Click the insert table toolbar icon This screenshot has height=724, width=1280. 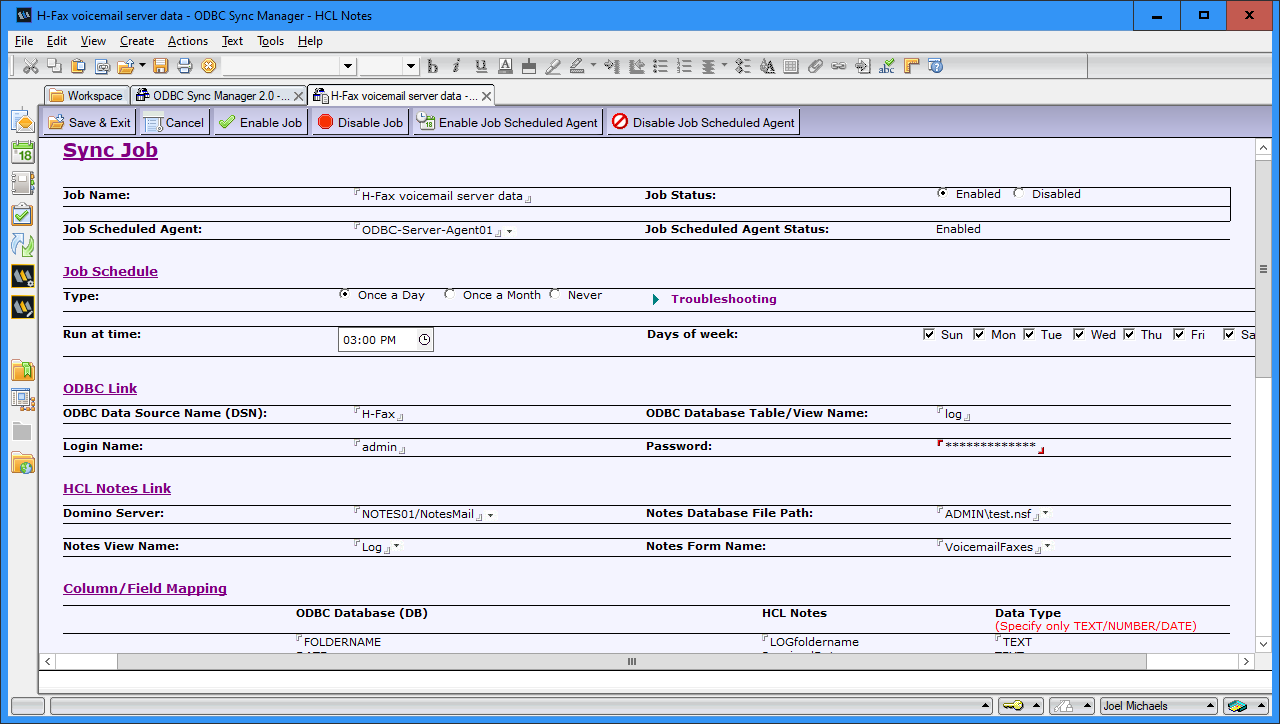[x=791, y=66]
